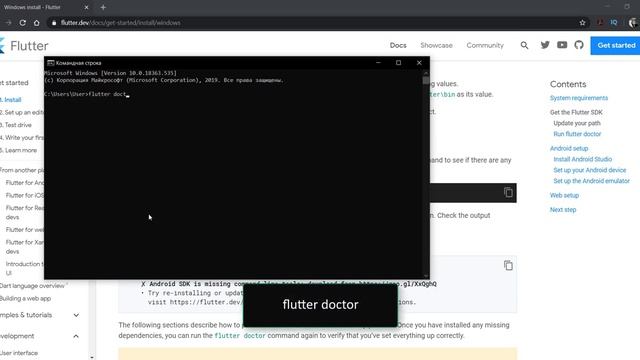Click the command prompt scrollbar thumb

pyautogui.click(x=426, y=80)
